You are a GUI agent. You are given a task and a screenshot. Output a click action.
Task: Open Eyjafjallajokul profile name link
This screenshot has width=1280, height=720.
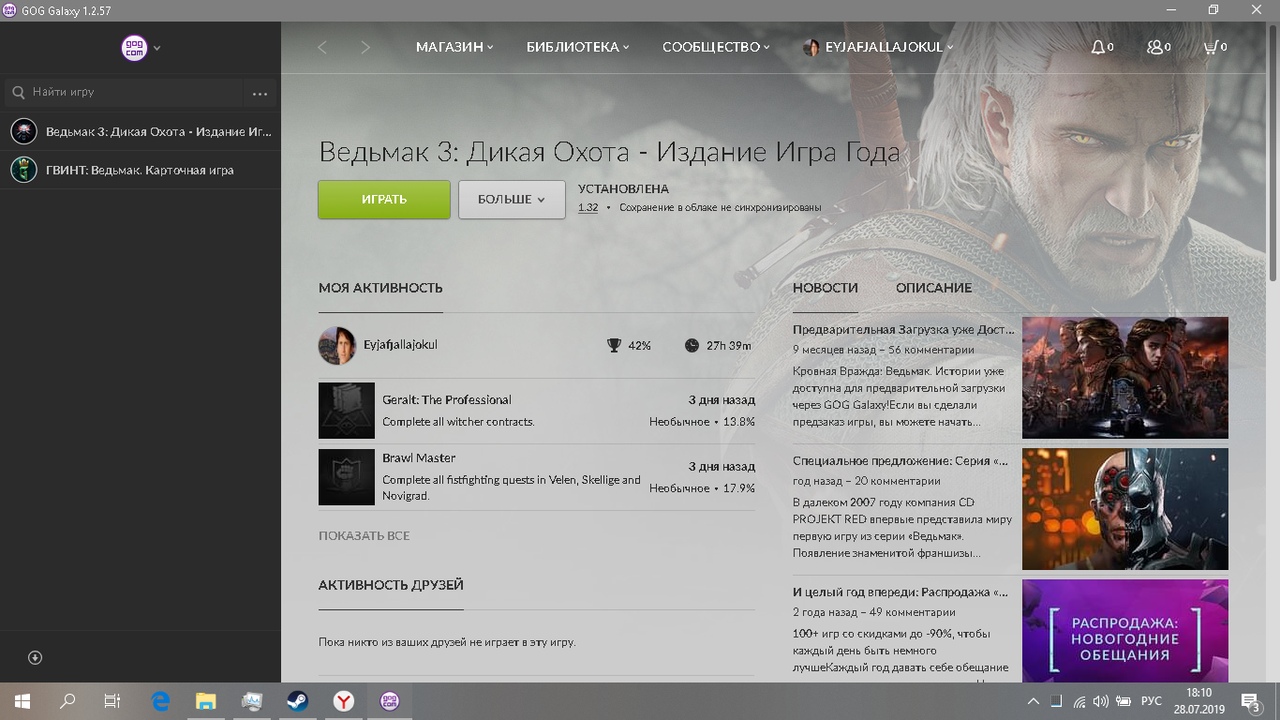coord(400,345)
